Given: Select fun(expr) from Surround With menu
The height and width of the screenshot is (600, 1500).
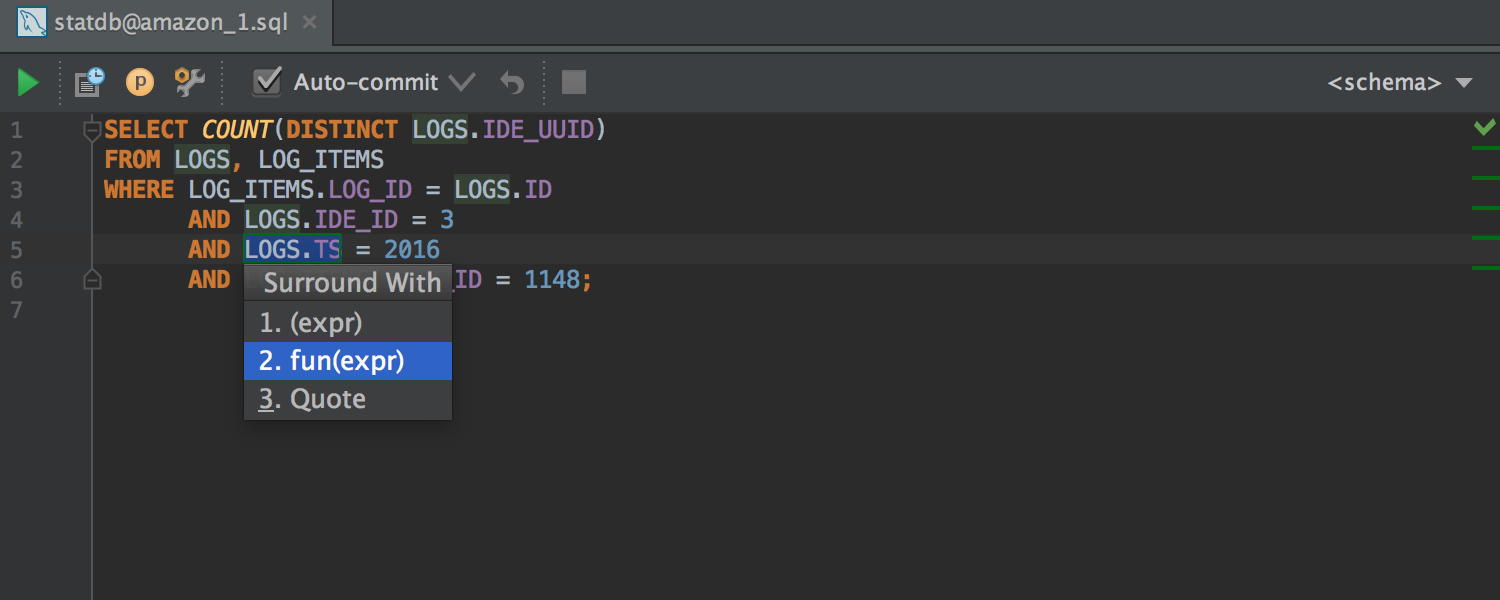Looking at the screenshot, I should coord(348,360).
